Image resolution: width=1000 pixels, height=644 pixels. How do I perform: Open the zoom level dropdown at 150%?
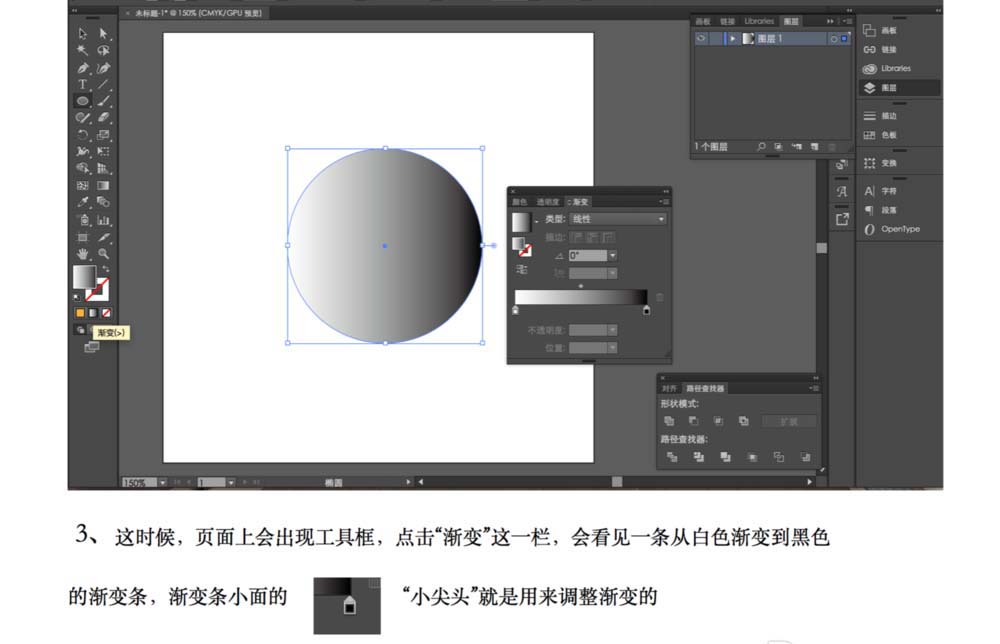(x=163, y=483)
